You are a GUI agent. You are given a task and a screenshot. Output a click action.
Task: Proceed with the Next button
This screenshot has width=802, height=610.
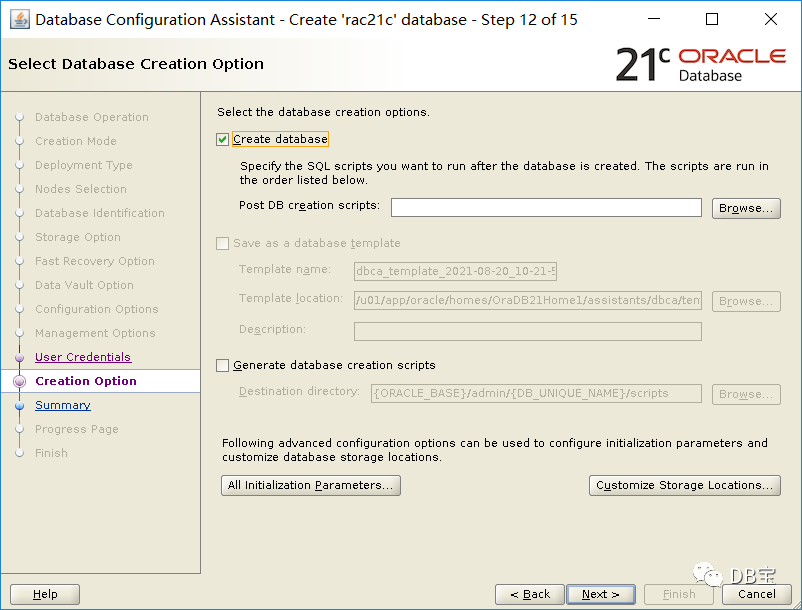pos(601,594)
